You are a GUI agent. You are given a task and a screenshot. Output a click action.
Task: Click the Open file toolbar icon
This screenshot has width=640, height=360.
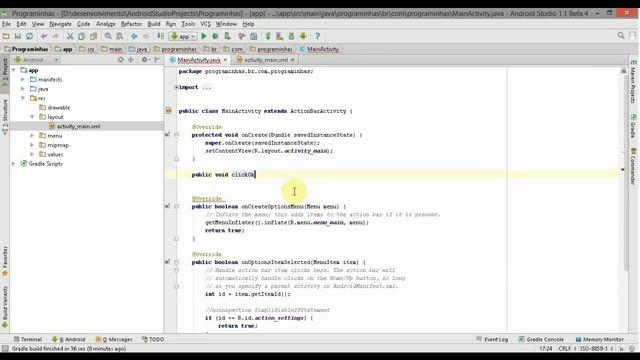pos(6,36)
